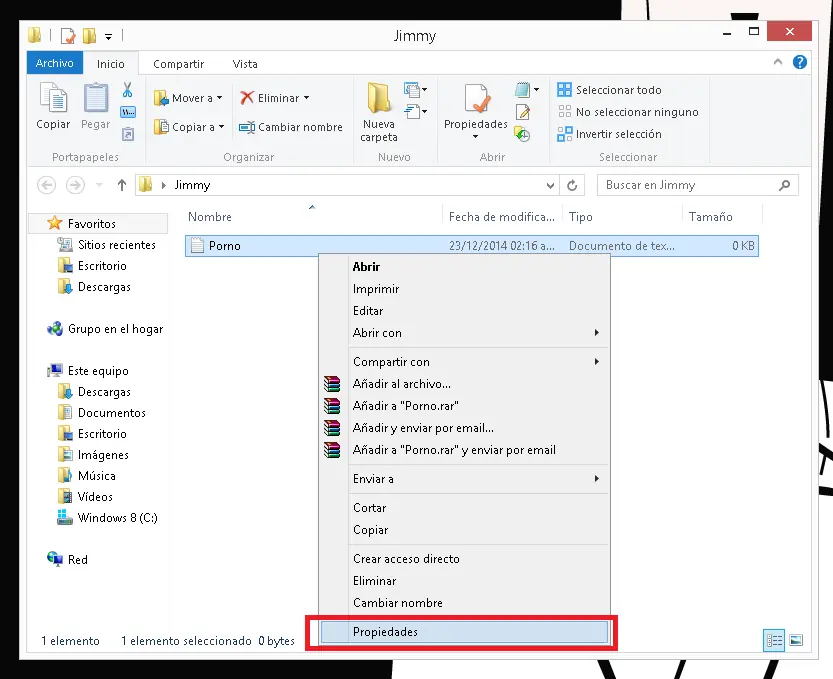Click the Paste shortcut icon in Portapapeles
Image resolution: width=833 pixels, height=679 pixels.
click(128, 134)
